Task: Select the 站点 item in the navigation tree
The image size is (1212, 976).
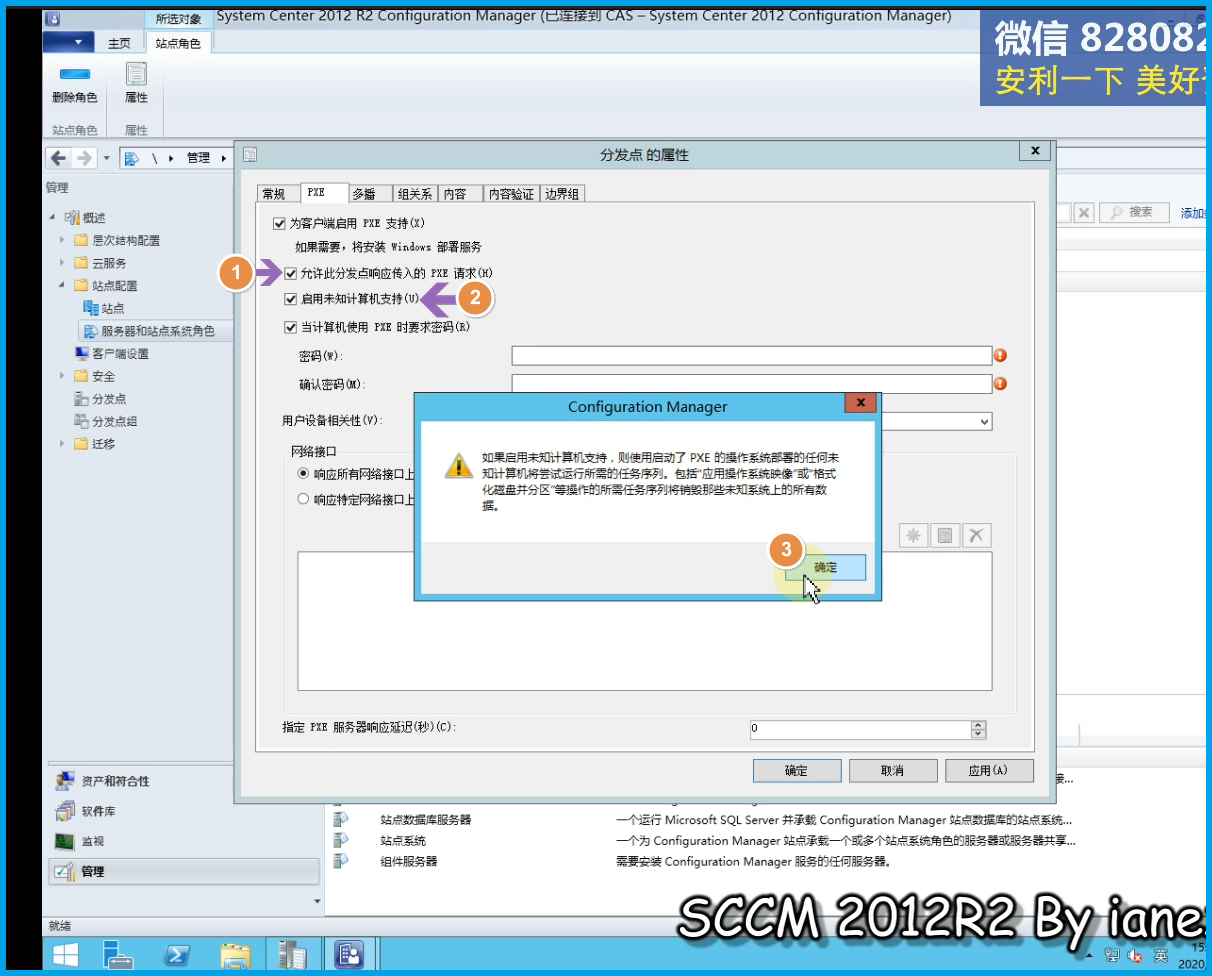Action: coord(112,309)
